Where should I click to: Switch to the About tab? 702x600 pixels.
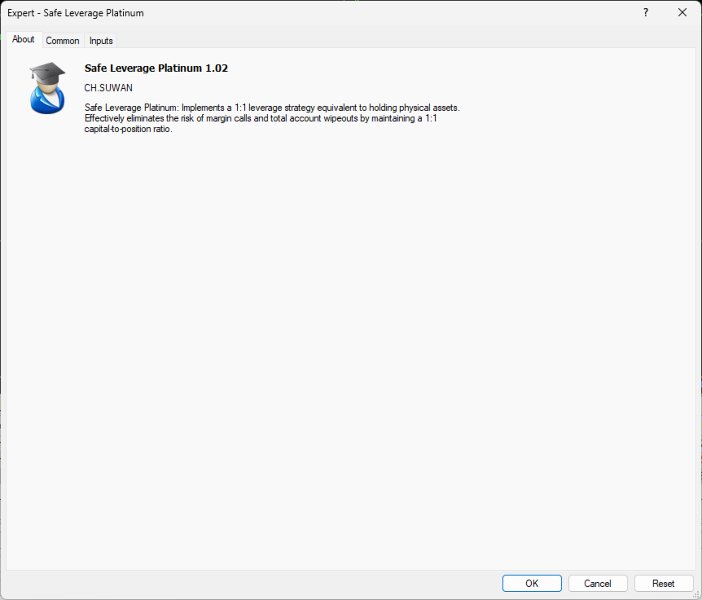coord(23,39)
